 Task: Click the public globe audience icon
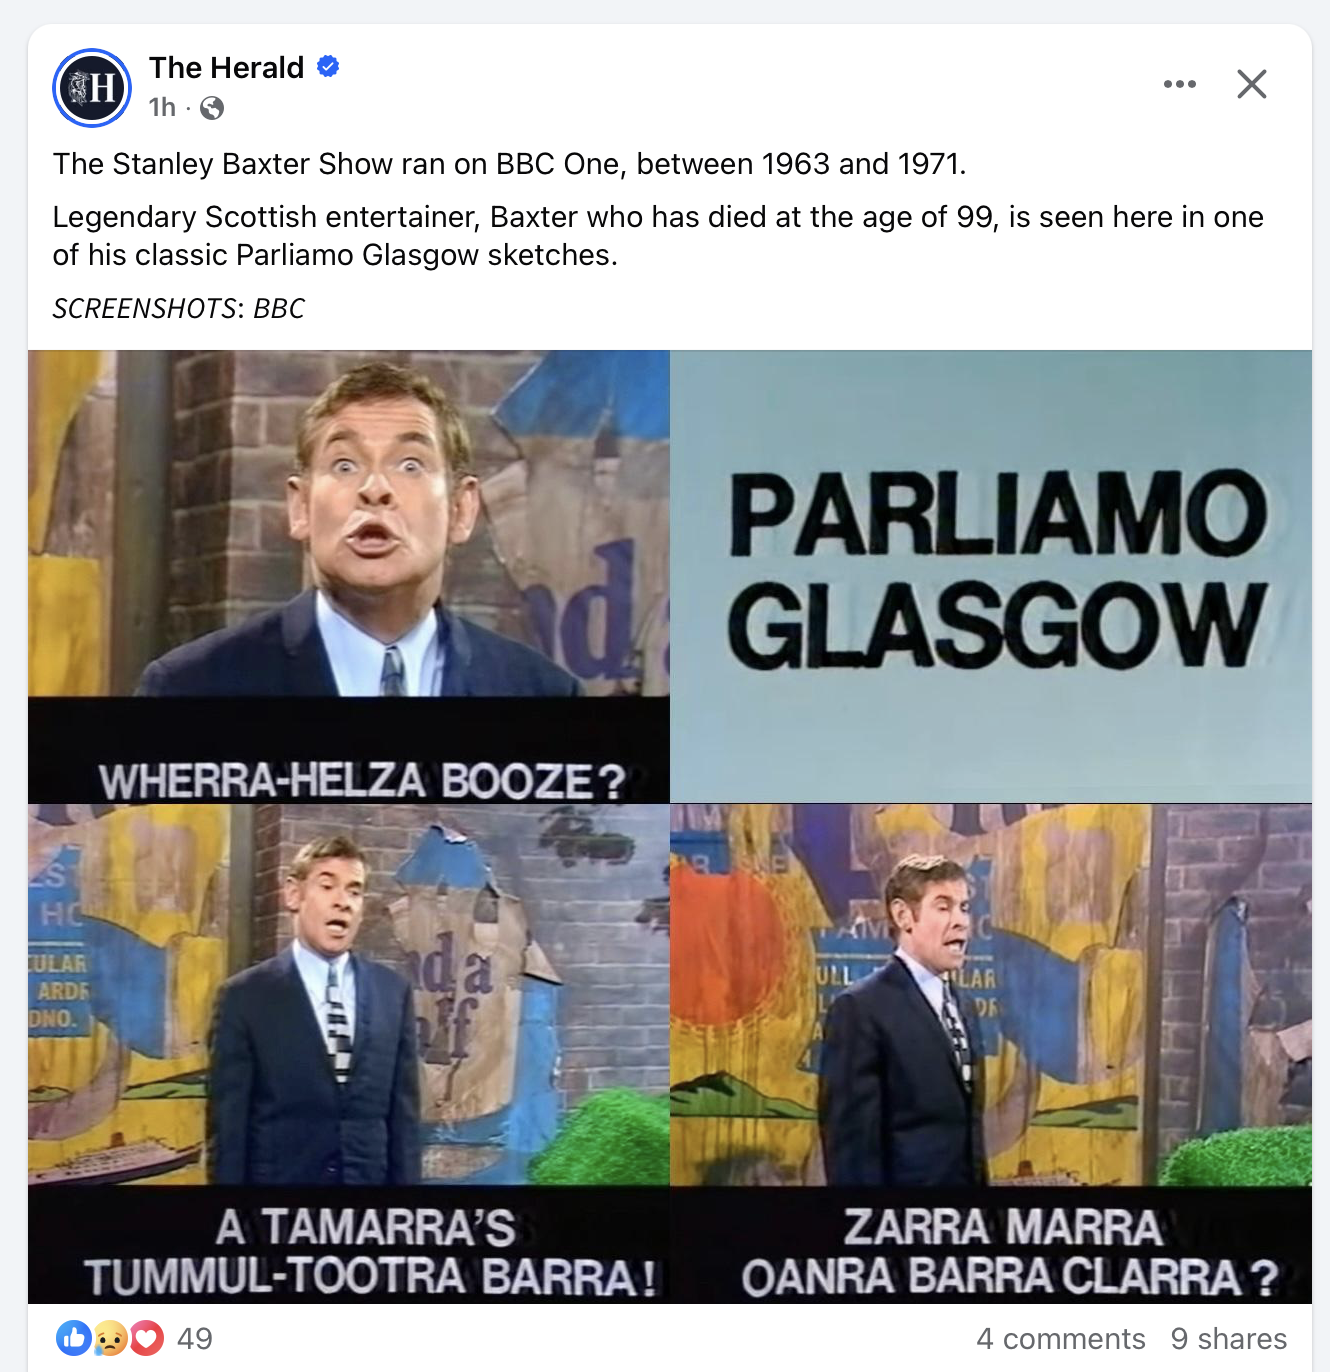(212, 108)
